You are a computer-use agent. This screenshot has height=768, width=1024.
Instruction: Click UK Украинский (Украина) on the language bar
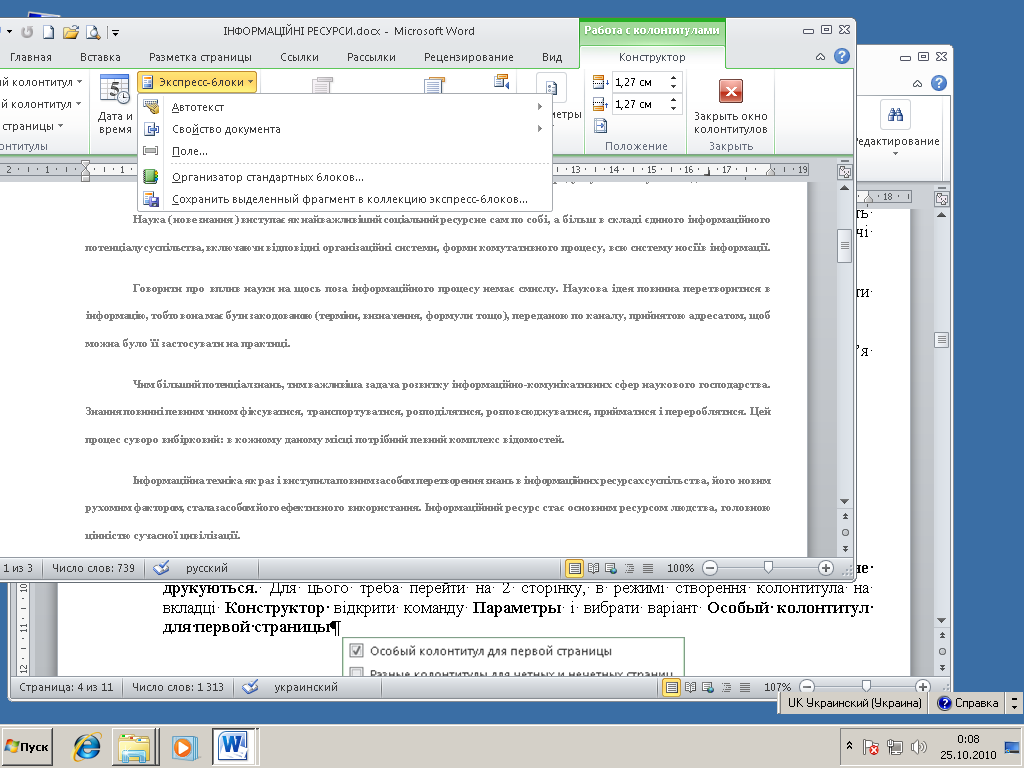click(854, 703)
